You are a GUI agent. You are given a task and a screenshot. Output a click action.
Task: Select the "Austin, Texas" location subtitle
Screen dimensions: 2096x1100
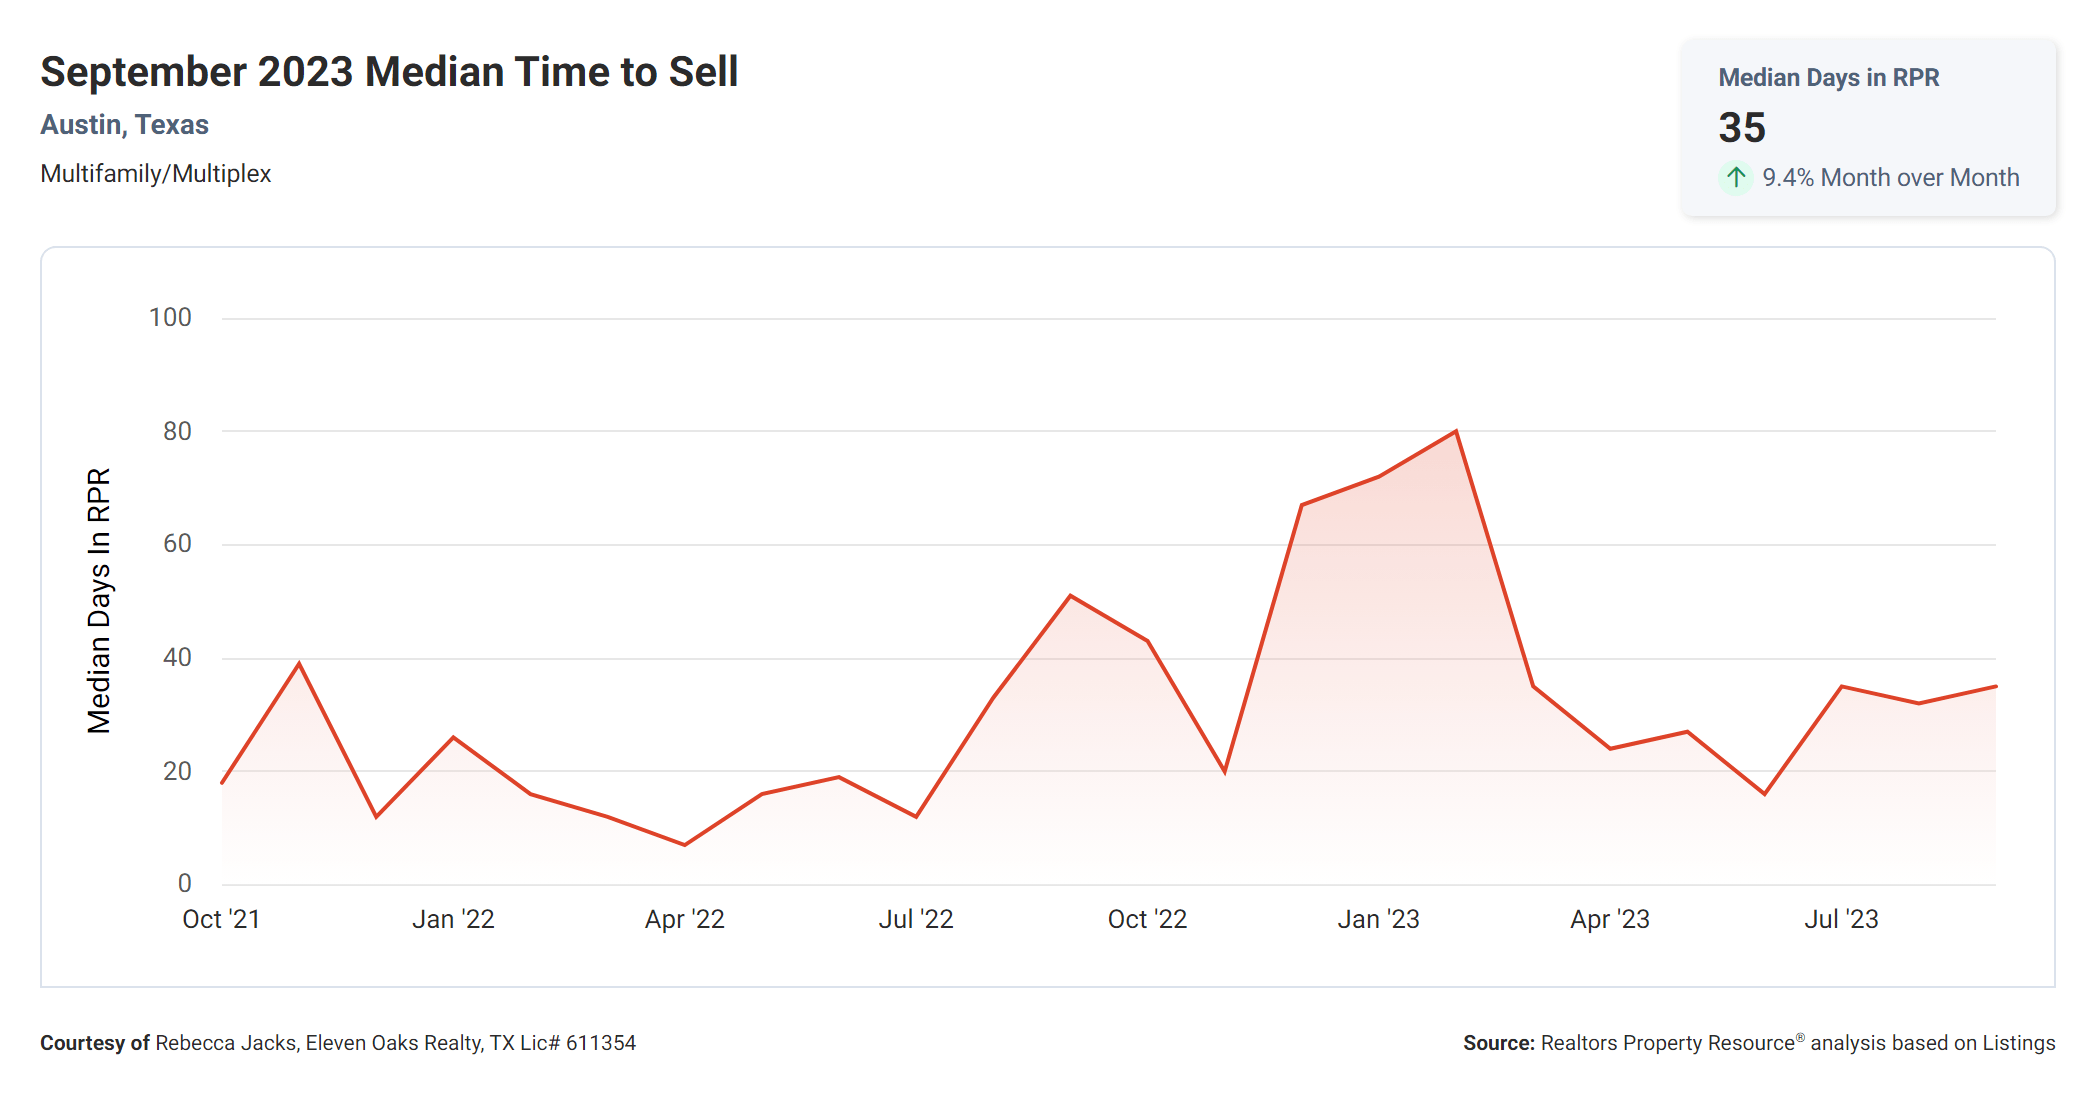[x=124, y=125]
